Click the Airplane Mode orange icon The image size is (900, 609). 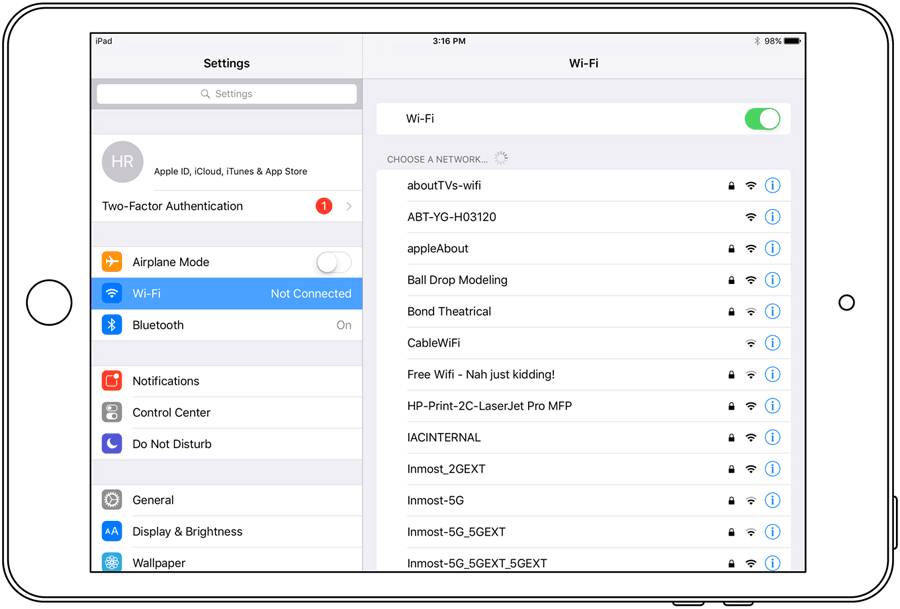click(x=112, y=262)
